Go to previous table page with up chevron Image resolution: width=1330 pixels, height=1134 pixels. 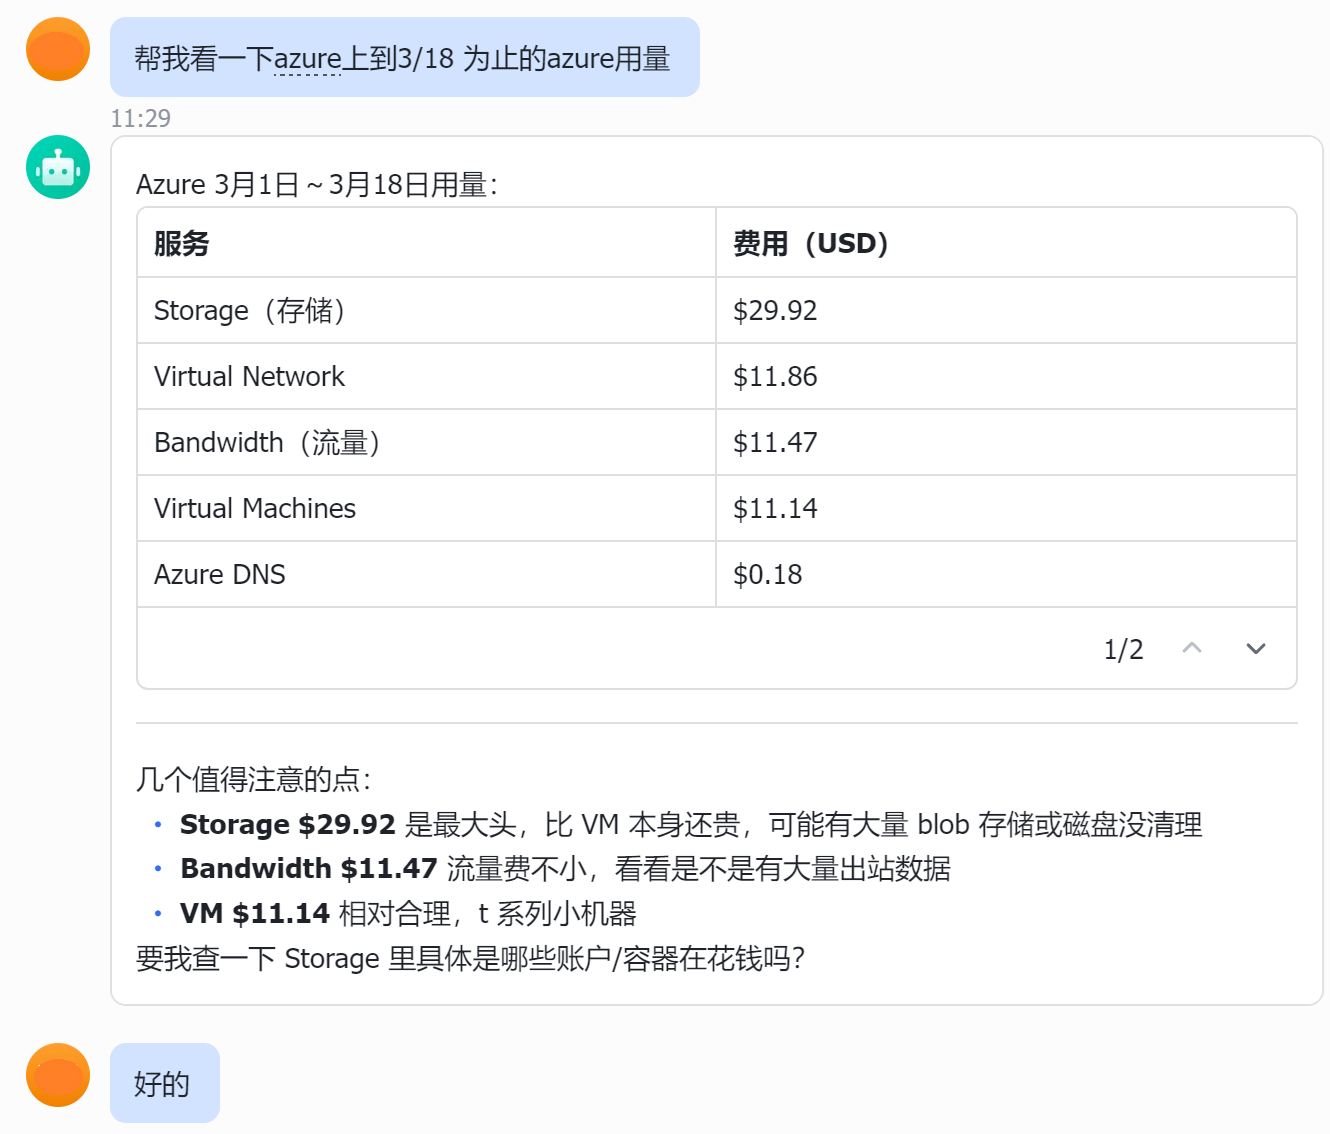(x=1192, y=649)
